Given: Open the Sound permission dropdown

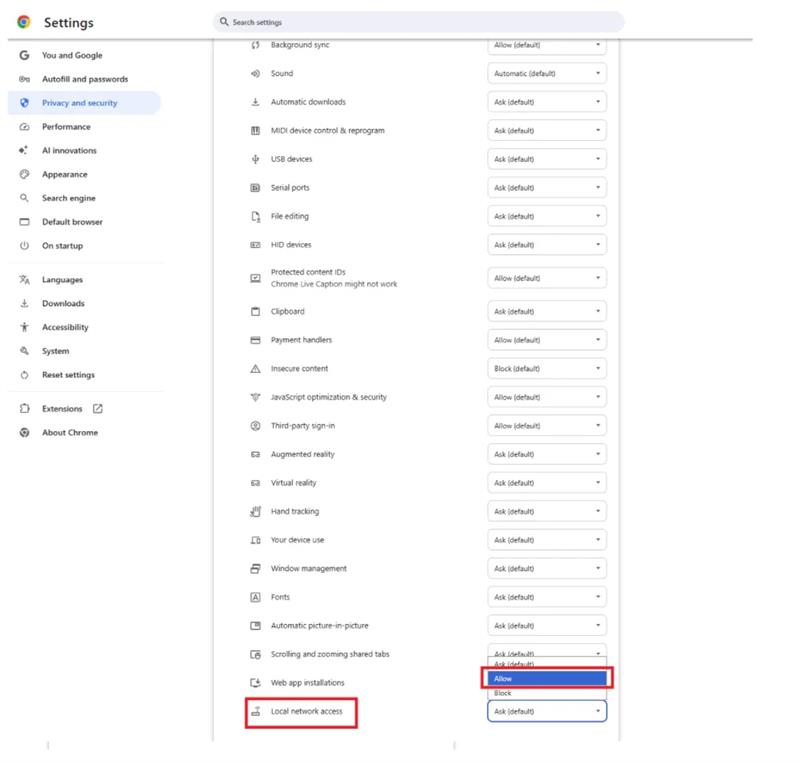Looking at the screenshot, I should 546,73.
